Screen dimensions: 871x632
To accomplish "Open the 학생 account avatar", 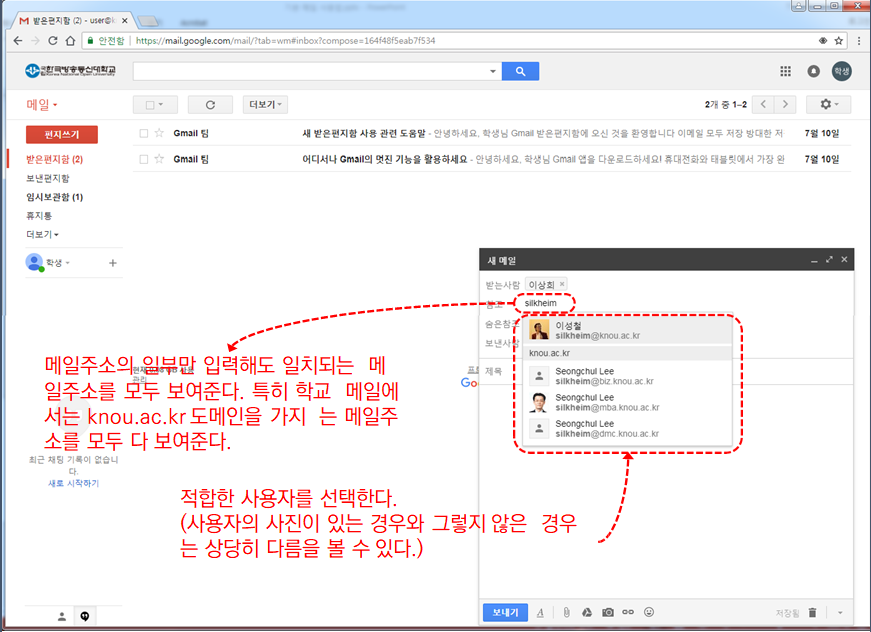I will click(842, 71).
